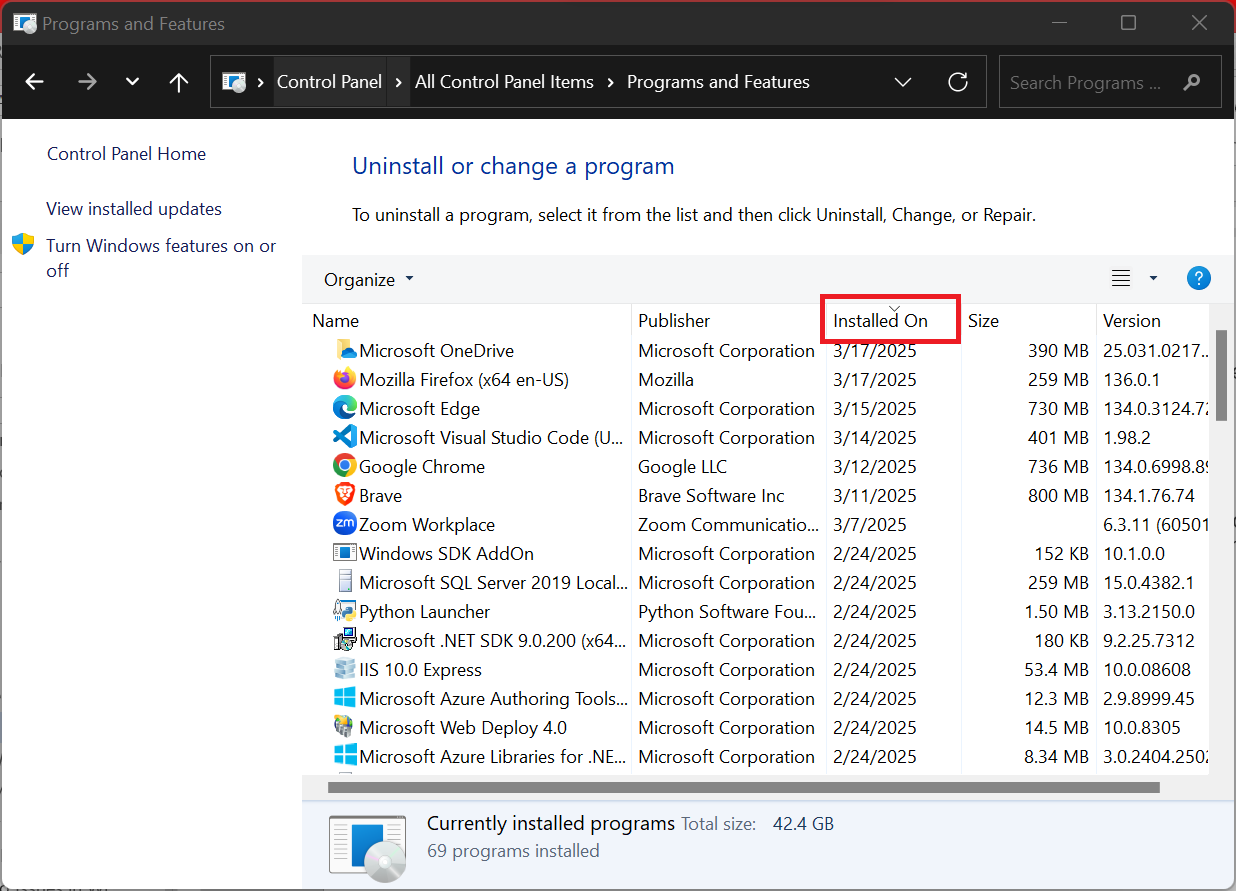This screenshot has width=1236, height=891.
Task: Go up one level with up arrow
Action: (x=179, y=82)
